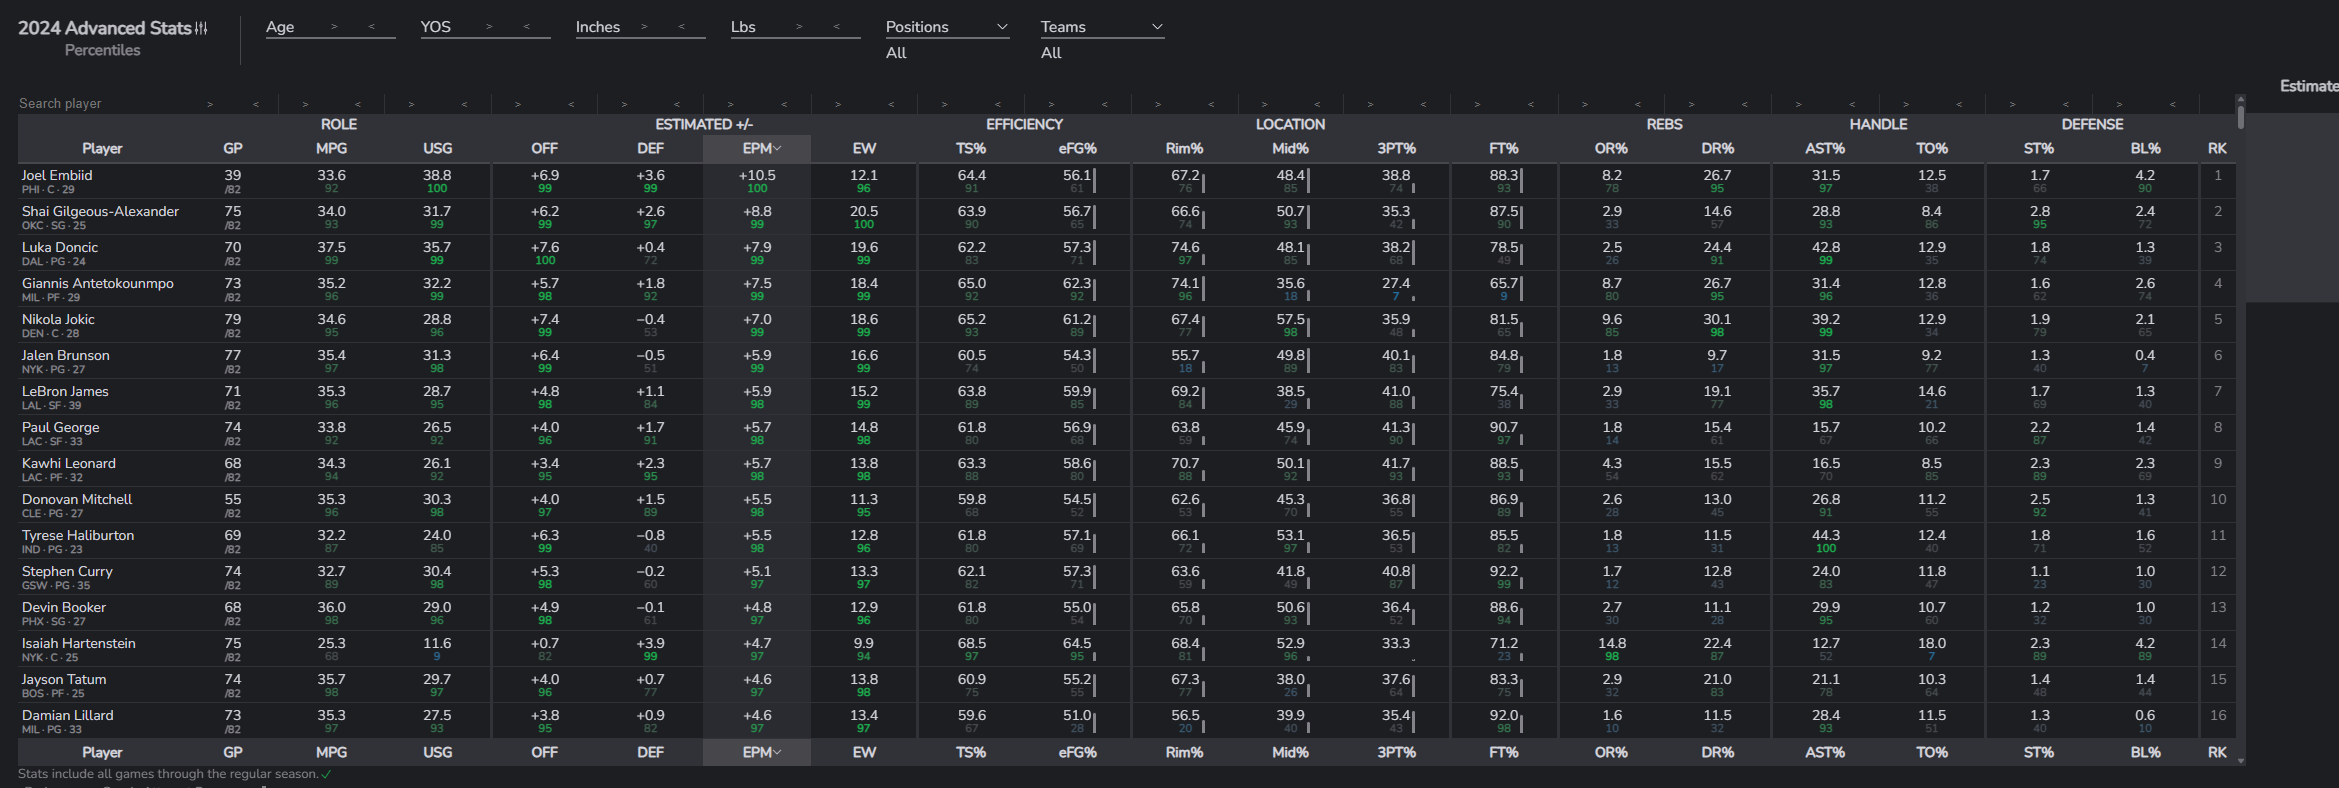Click the LeBron James row name

coord(65,391)
